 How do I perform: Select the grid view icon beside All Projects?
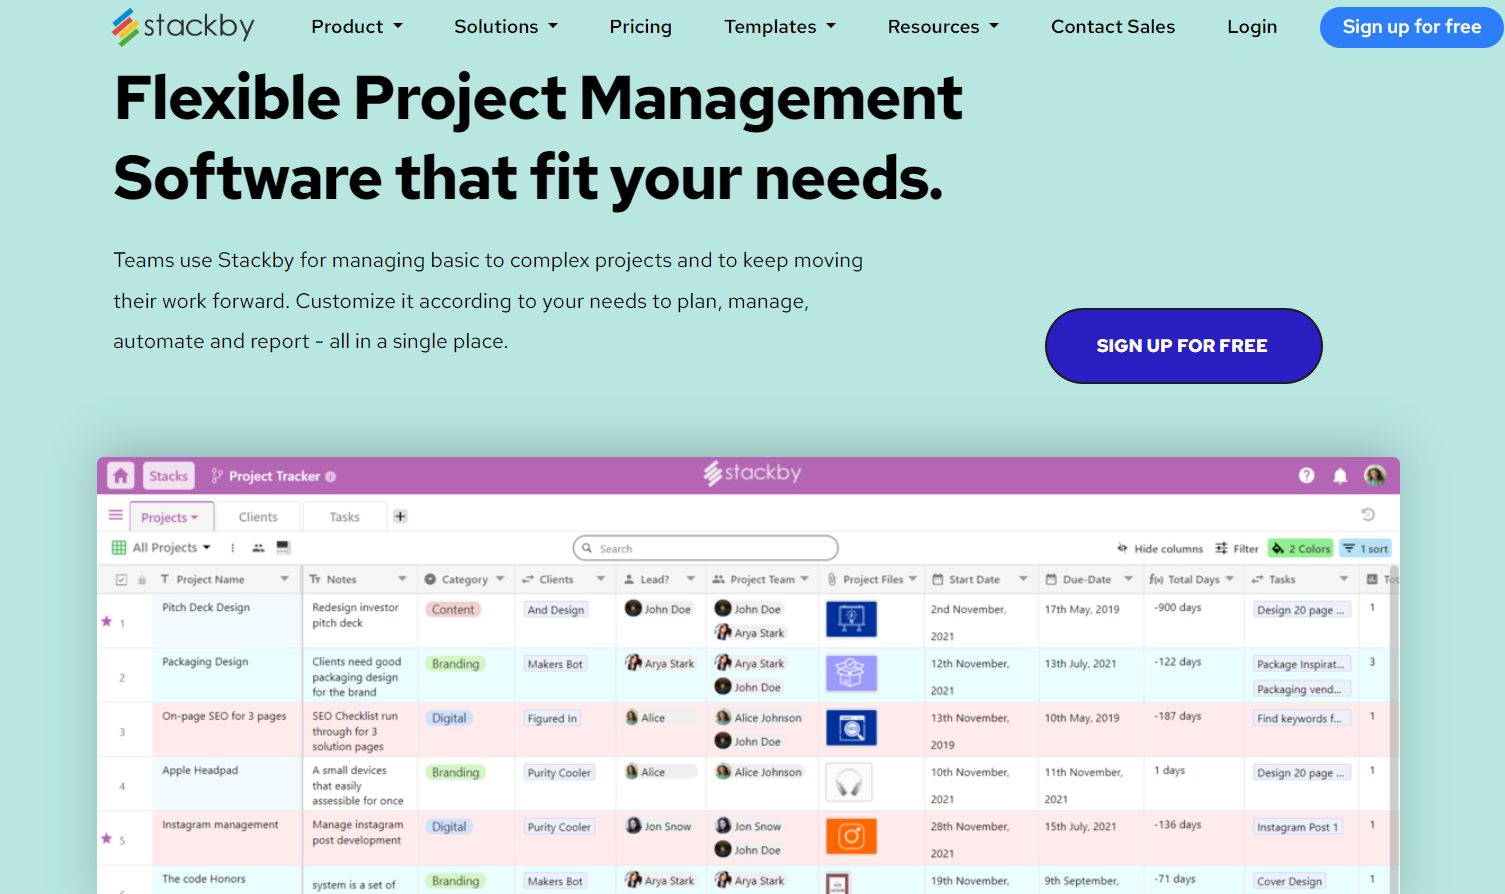[x=118, y=547]
